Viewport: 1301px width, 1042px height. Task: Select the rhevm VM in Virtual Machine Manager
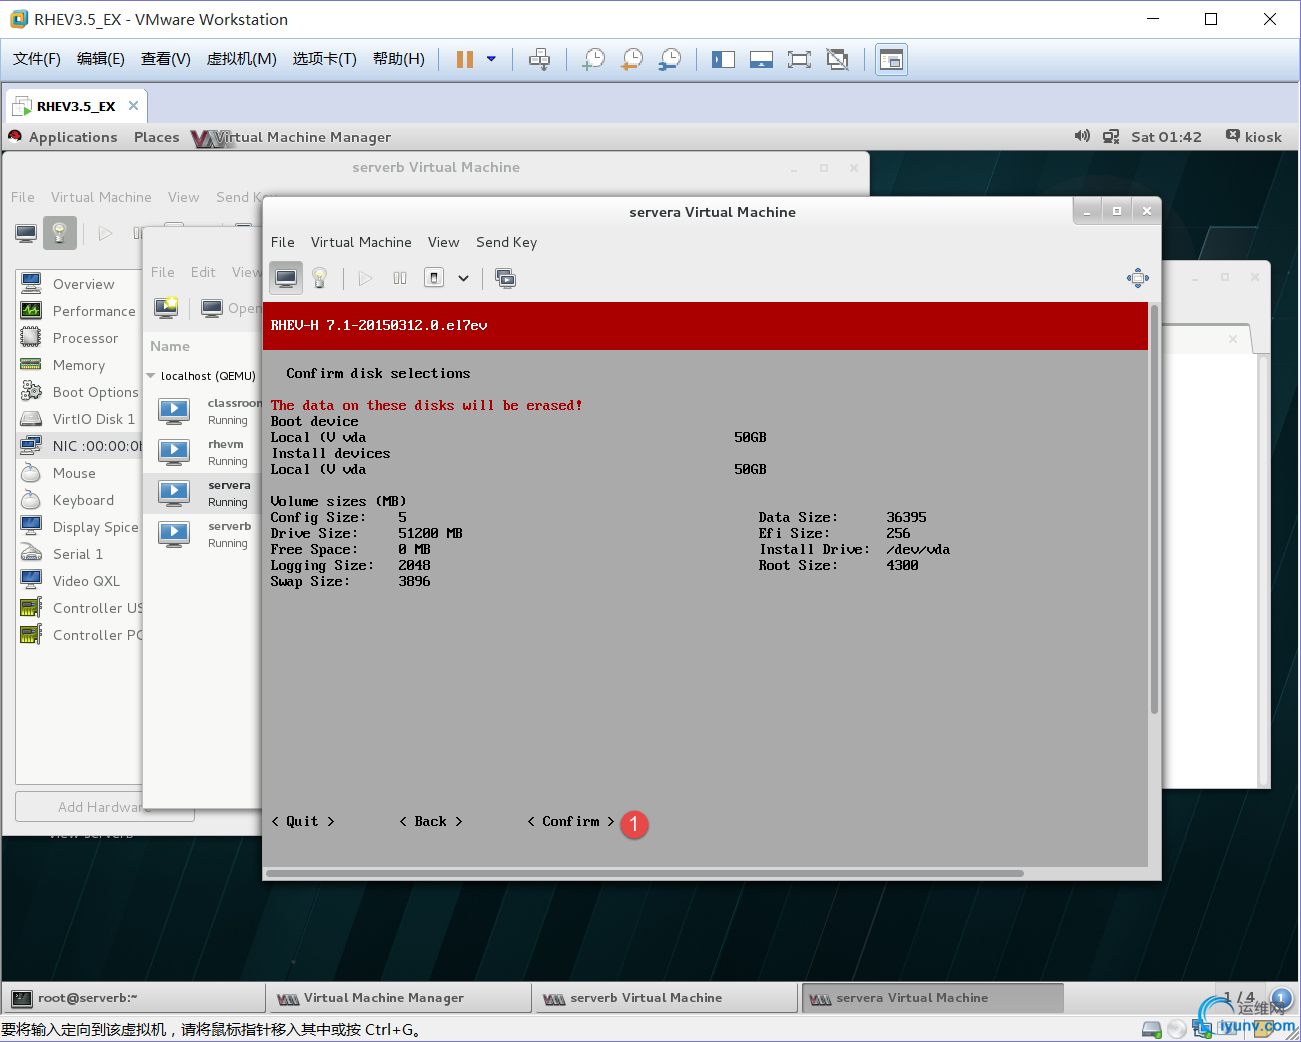[x=204, y=452]
